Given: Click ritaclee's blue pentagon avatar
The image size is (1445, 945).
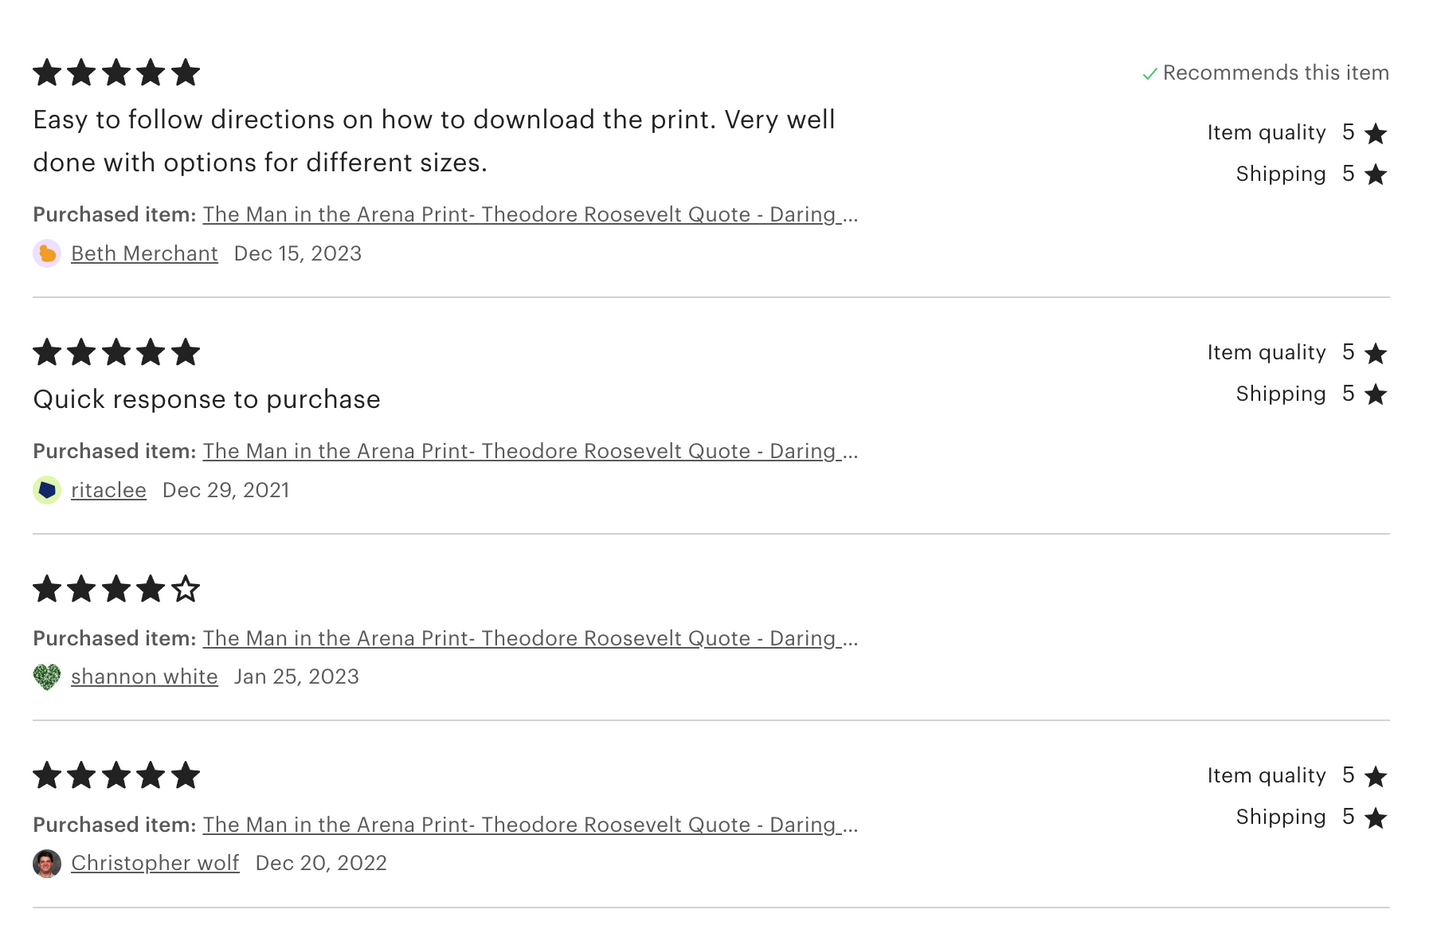Looking at the screenshot, I should pos(47,490).
